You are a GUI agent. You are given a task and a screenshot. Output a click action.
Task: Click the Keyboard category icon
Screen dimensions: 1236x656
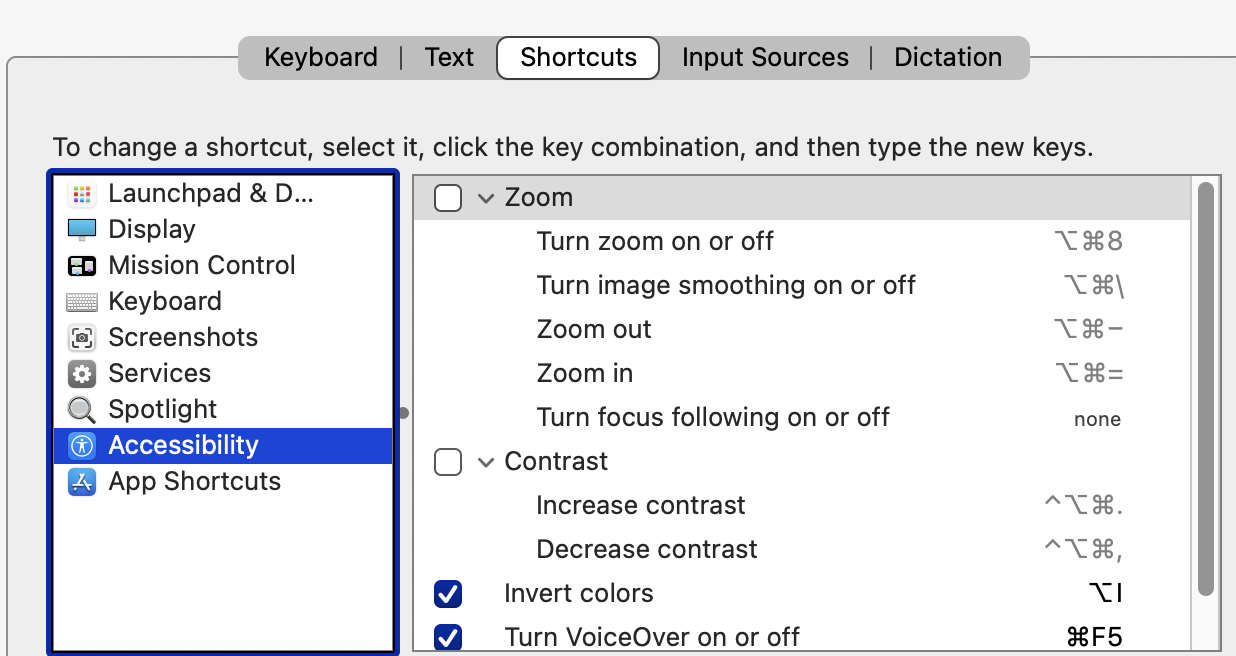click(82, 302)
